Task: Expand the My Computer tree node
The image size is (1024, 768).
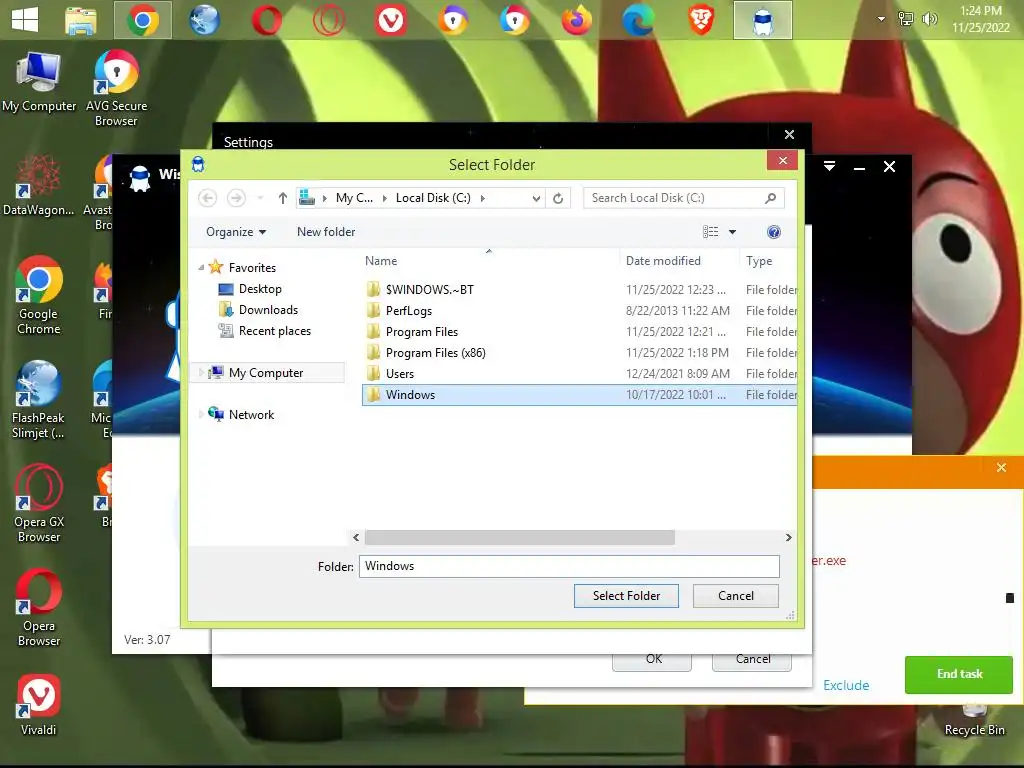Action: click(x=201, y=373)
